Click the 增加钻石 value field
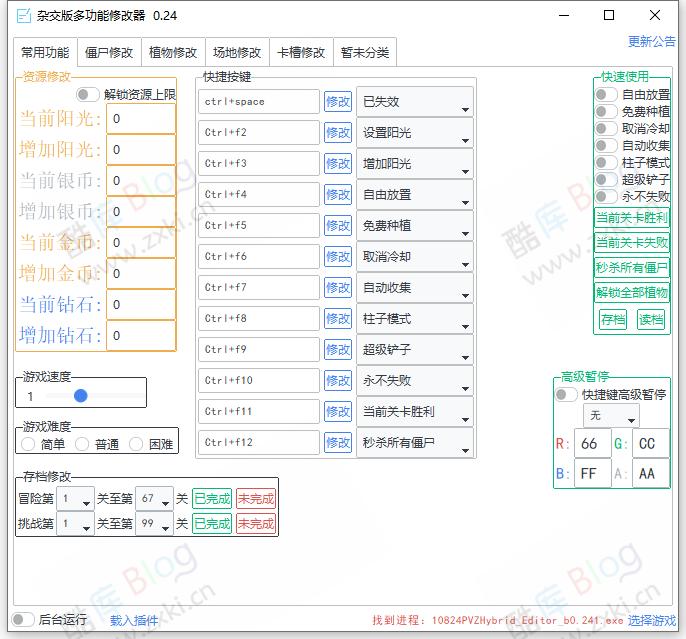 tap(141, 335)
